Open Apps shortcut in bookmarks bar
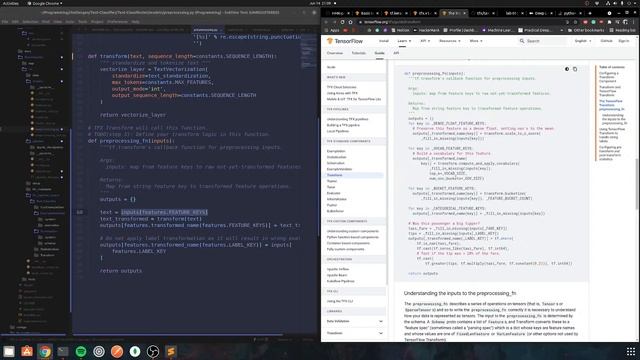The image size is (640, 360). click(332, 30)
